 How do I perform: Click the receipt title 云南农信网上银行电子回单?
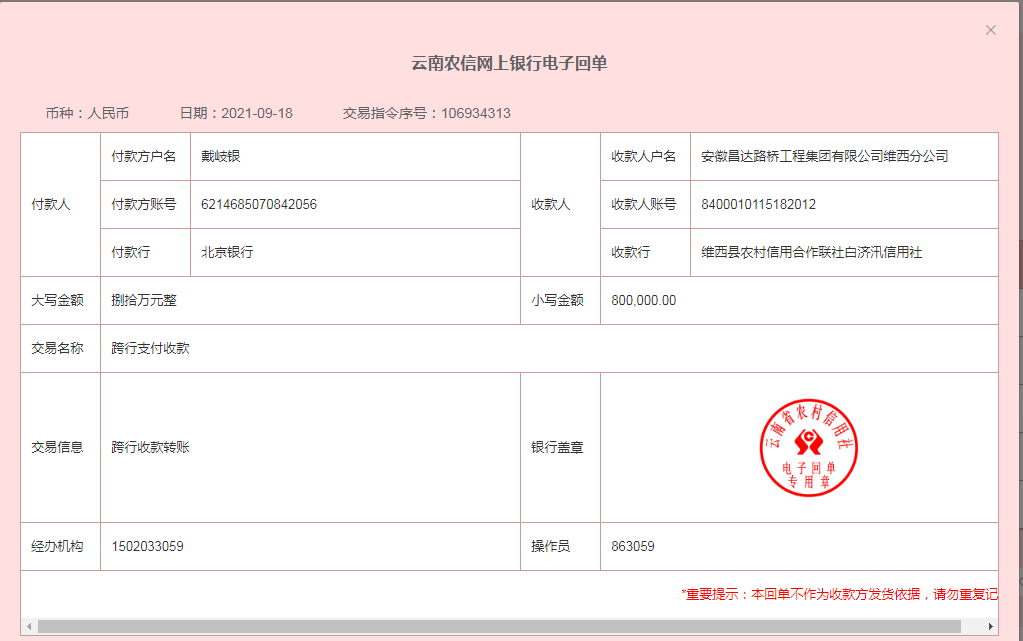tap(509, 64)
